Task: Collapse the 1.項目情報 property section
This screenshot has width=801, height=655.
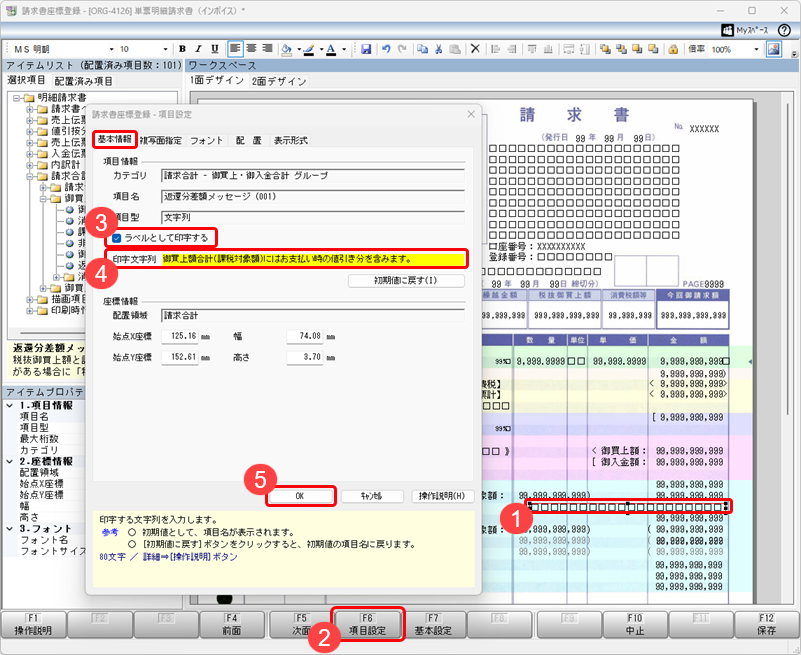Action: tap(10, 405)
